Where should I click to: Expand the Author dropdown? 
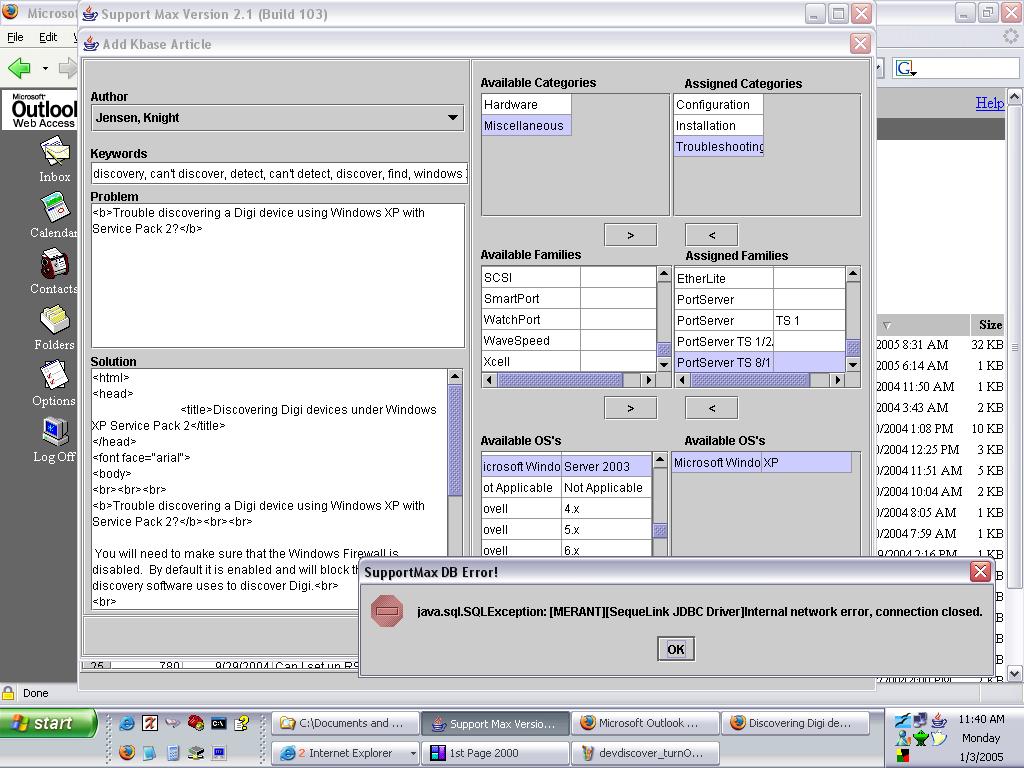coord(453,118)
